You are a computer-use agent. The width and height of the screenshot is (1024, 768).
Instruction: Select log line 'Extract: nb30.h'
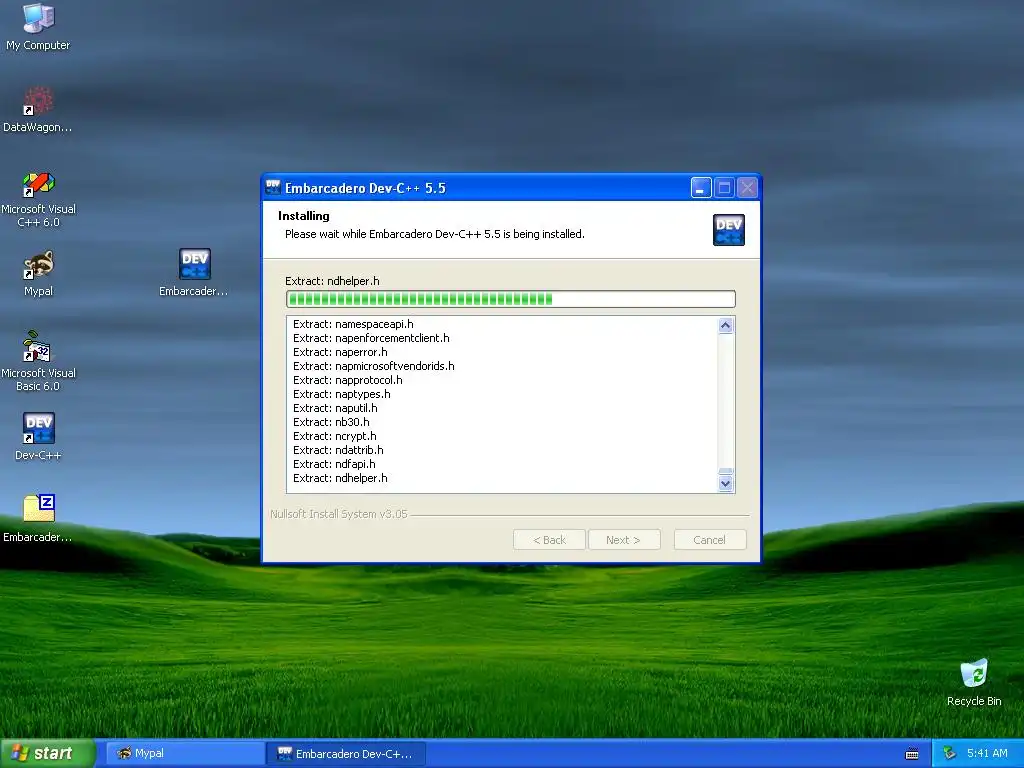(x=331, y=422)
